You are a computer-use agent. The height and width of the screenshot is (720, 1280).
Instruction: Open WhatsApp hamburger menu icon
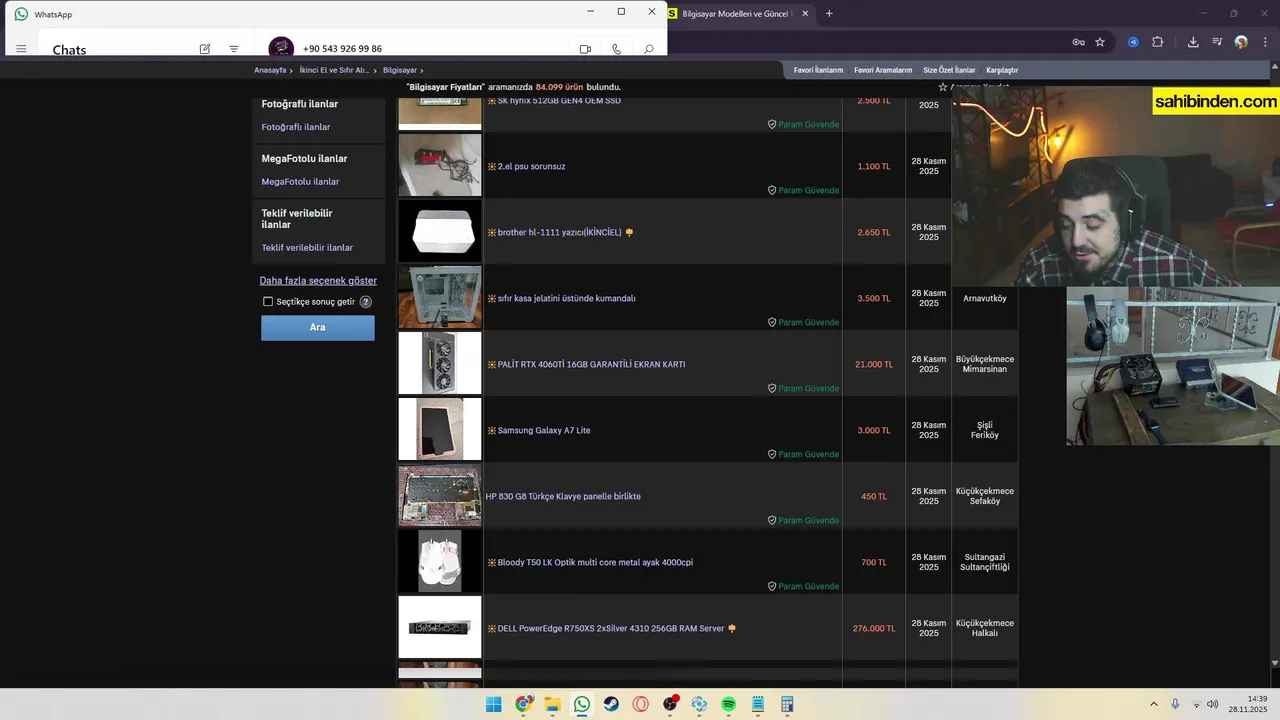(x=21, y=49)
